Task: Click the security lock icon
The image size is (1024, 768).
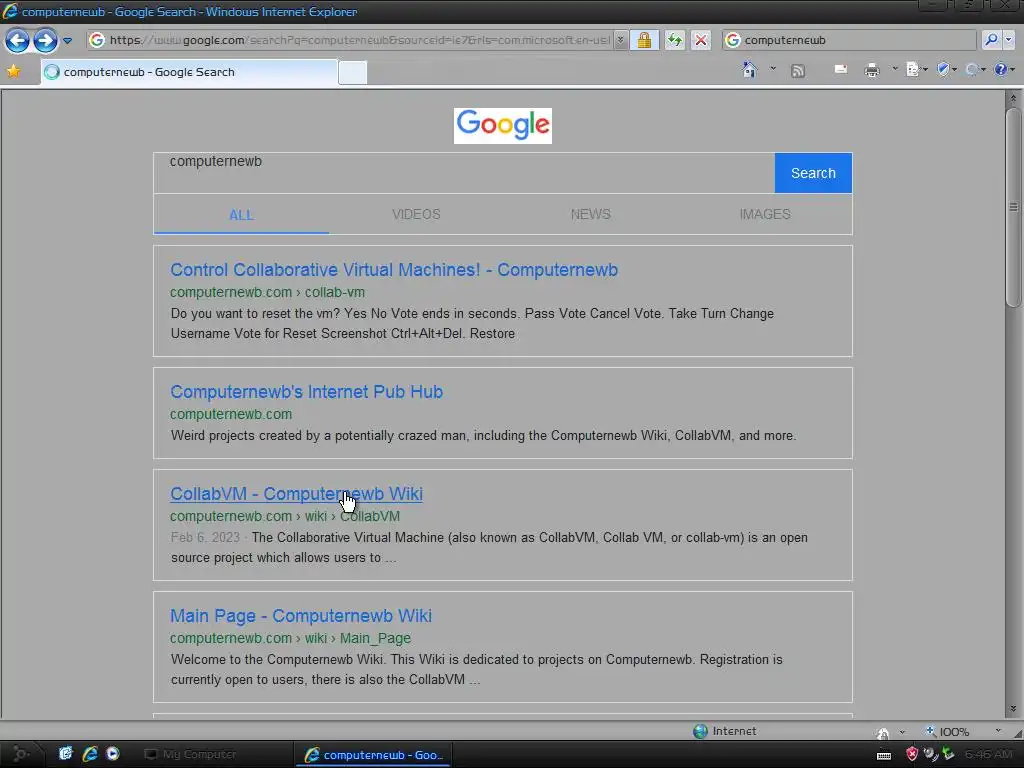Action: 644,40
